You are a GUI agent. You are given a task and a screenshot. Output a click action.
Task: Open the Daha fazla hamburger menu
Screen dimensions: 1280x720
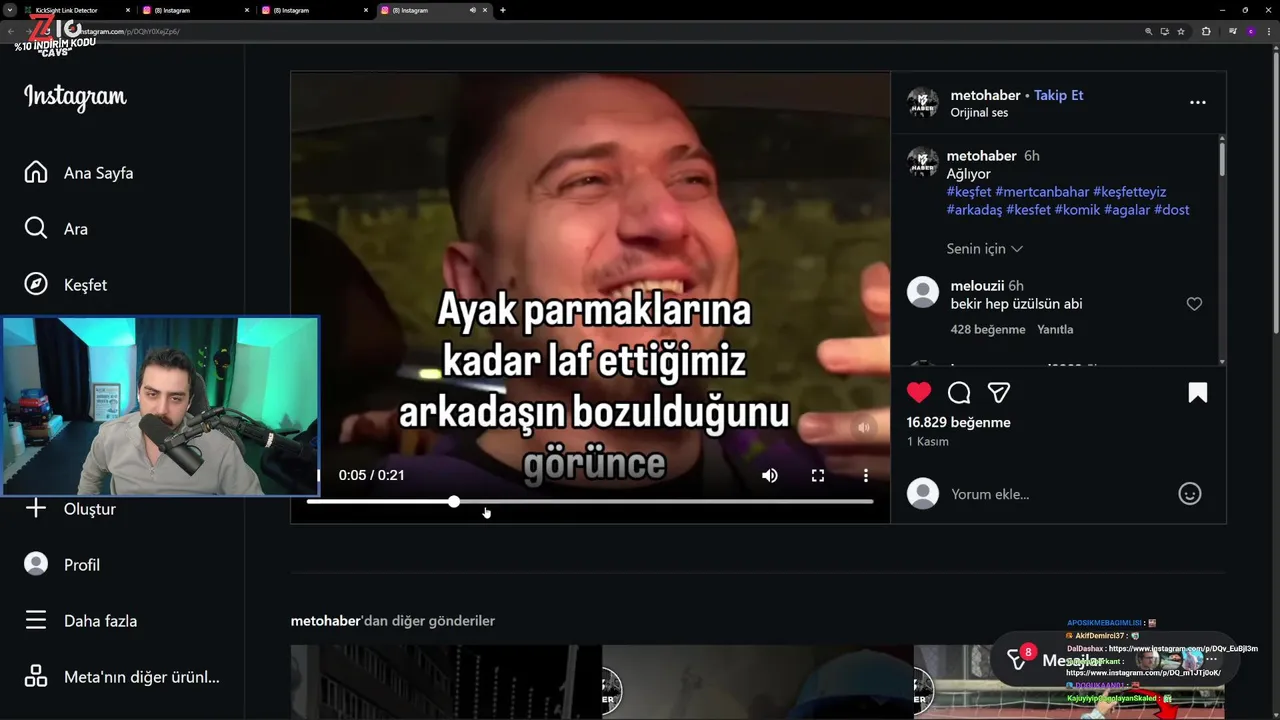(x=36, y=620)
